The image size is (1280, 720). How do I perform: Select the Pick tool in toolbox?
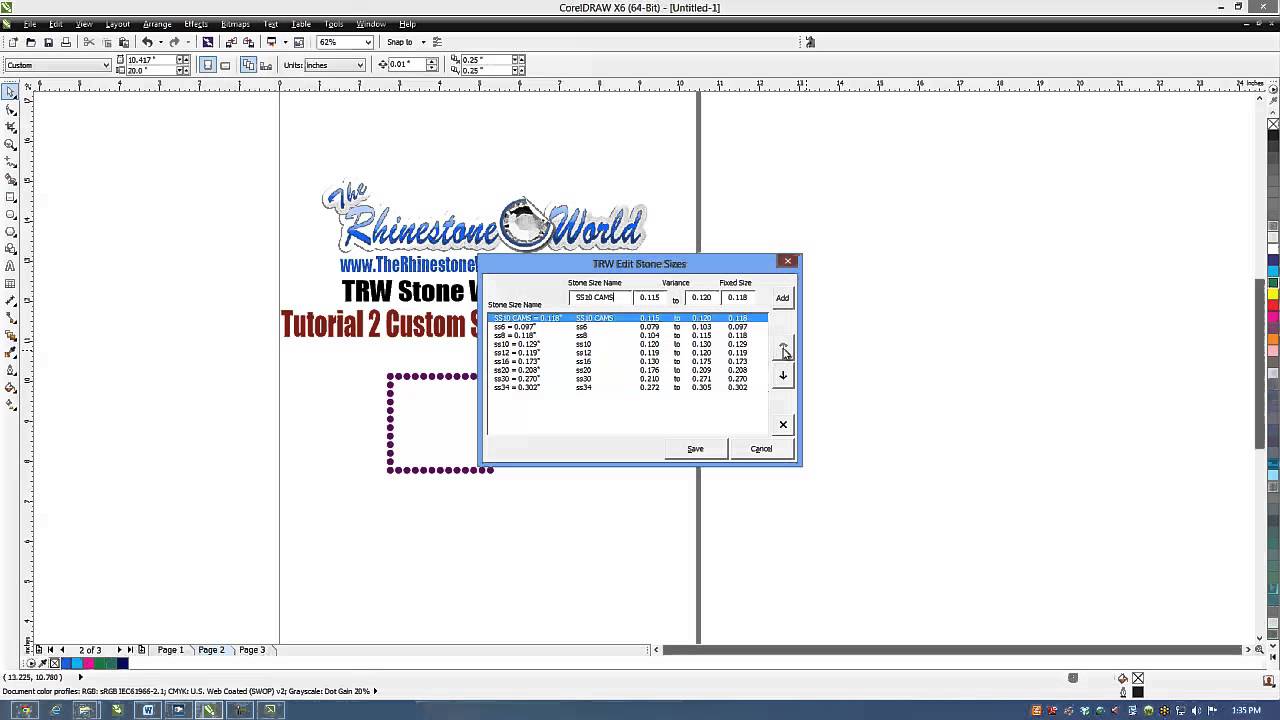point(10,92)
